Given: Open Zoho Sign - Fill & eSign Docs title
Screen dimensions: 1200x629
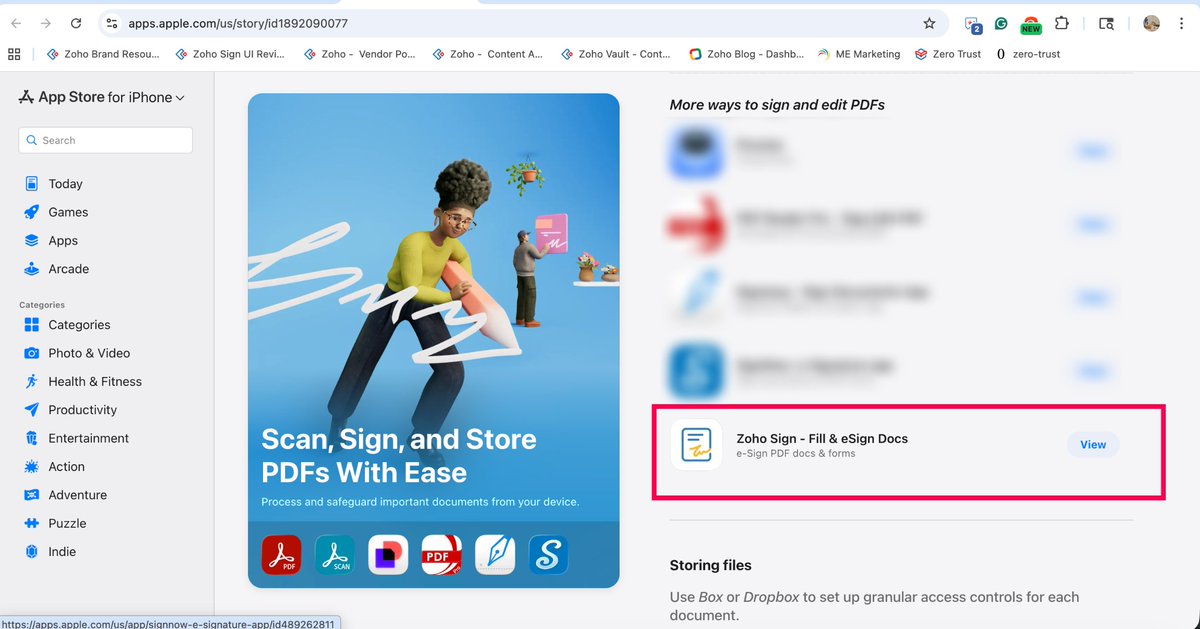Looking at the screenshot, I should (822, 438).
